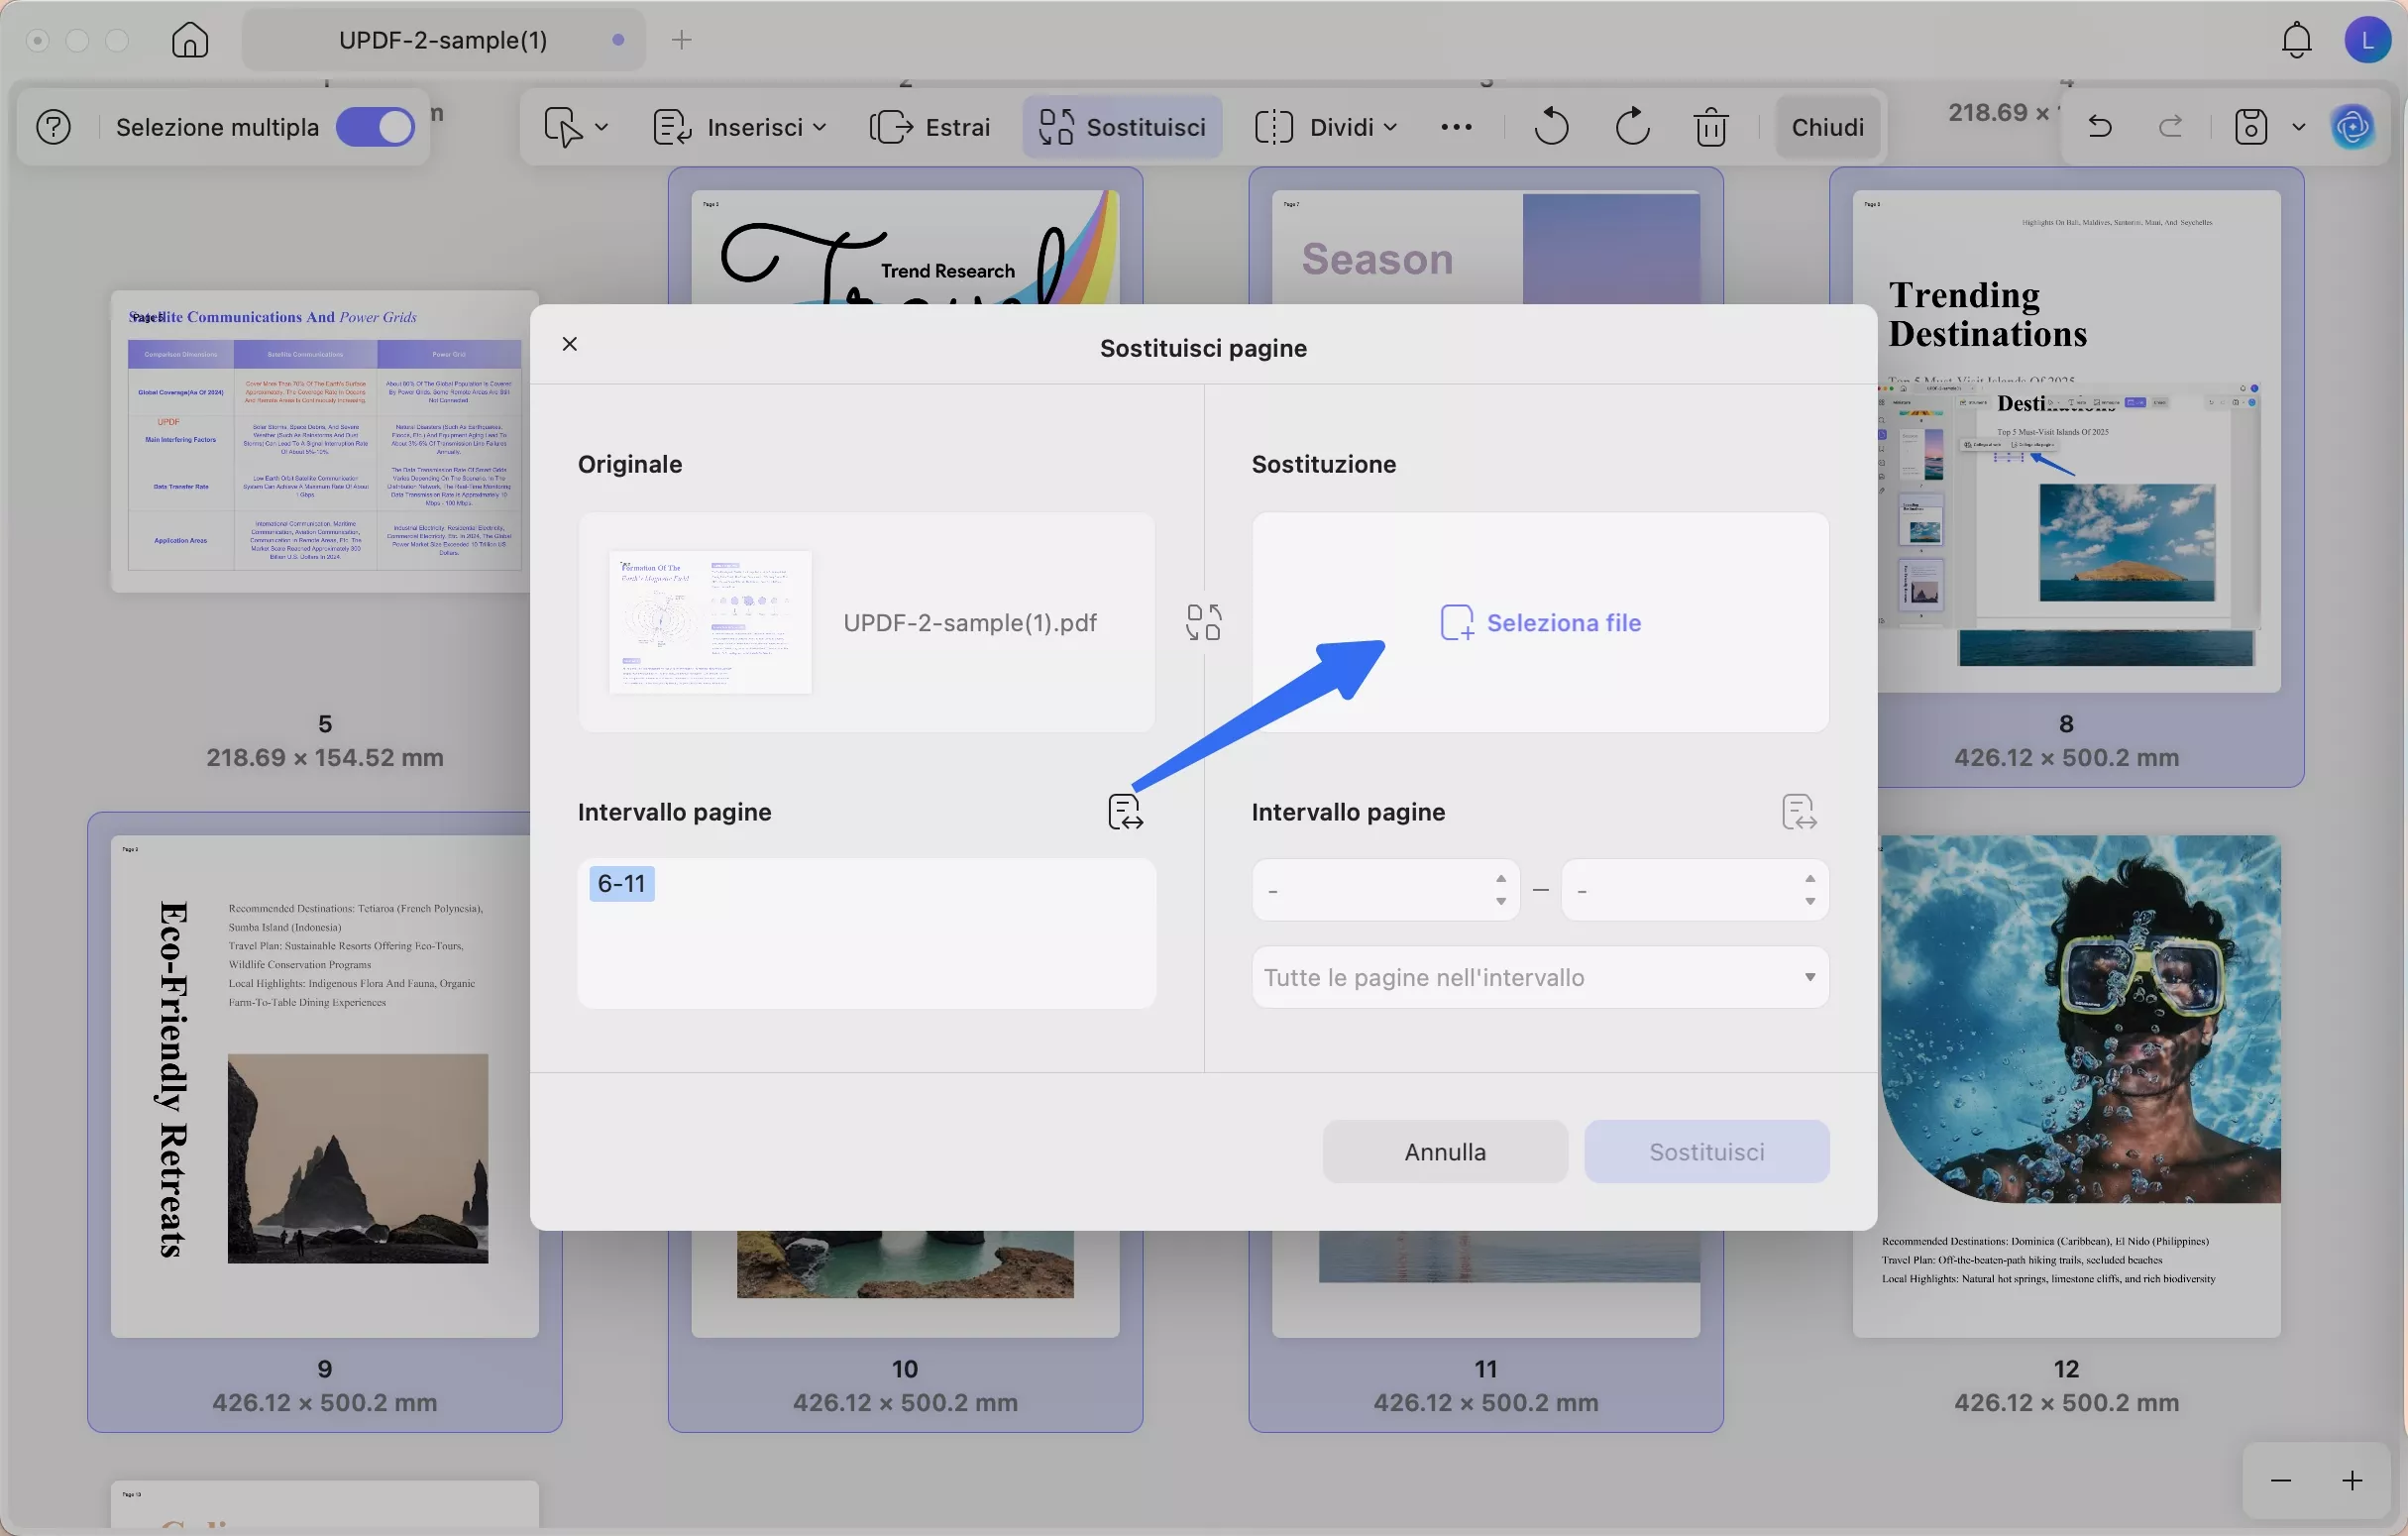This screenshot has height=1536, width=2408.
Task: Select the Estrai toolbar item
Action: click(931, 127)
